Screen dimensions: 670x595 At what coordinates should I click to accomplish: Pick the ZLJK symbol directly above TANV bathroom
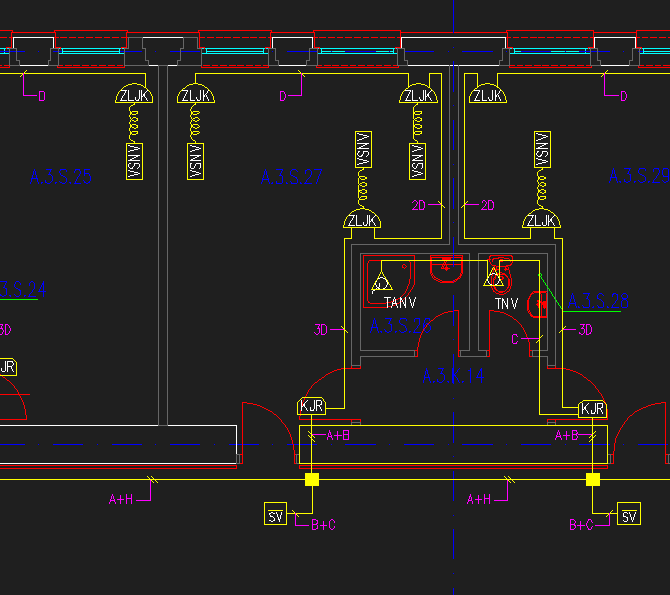click(362, 220)
